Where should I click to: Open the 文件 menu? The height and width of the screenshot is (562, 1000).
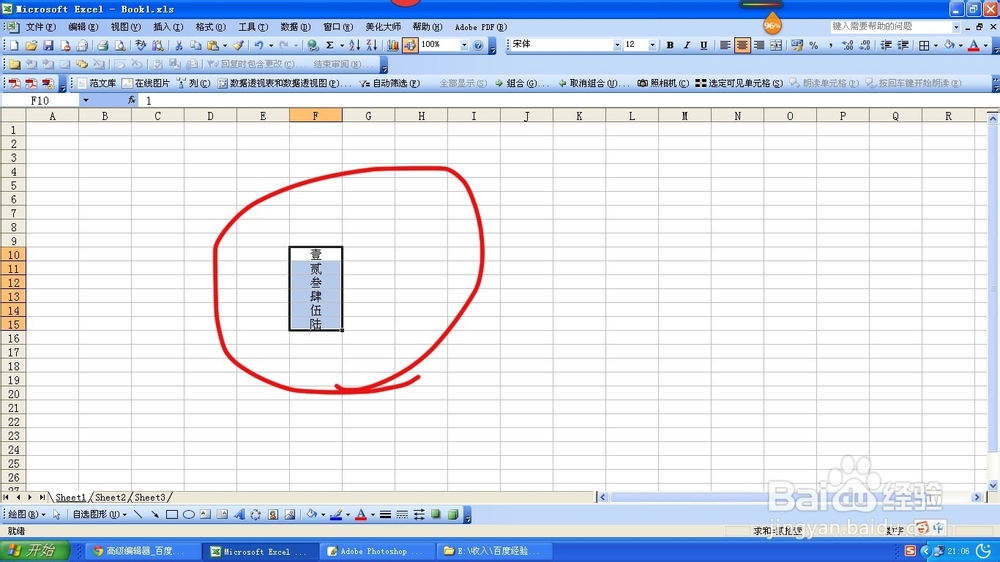(x=41, y=27)
